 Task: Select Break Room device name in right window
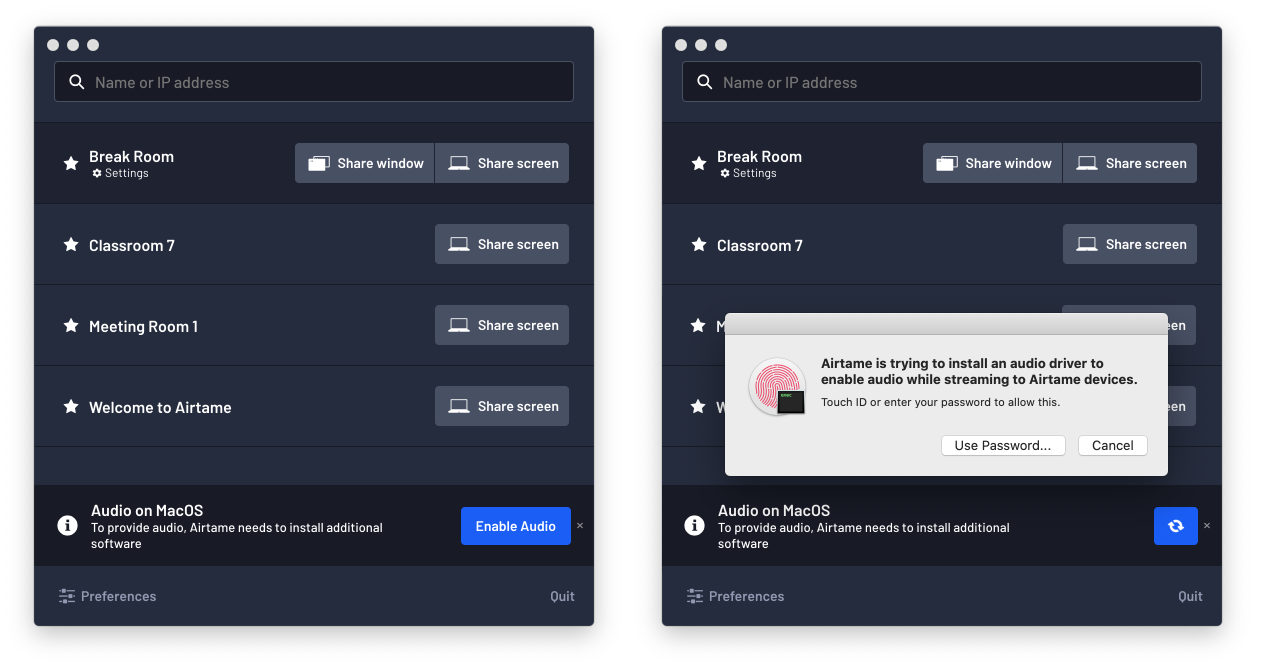(759, 156)
